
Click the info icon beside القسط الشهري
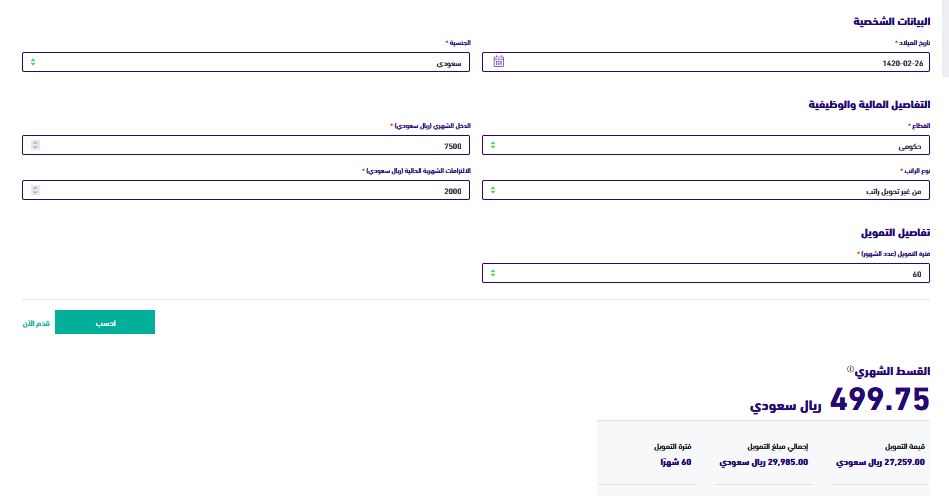[850, 369]
